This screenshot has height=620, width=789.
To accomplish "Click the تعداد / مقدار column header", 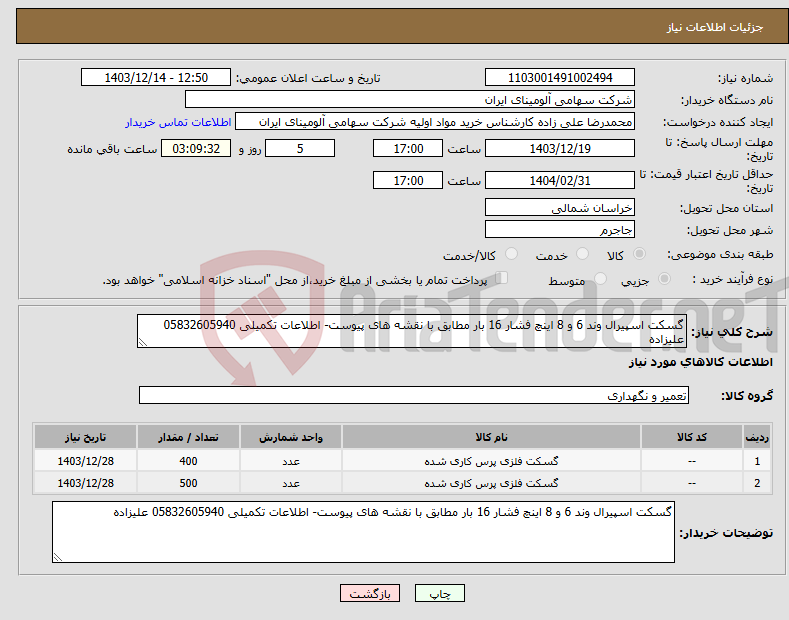I will point(188,437).
